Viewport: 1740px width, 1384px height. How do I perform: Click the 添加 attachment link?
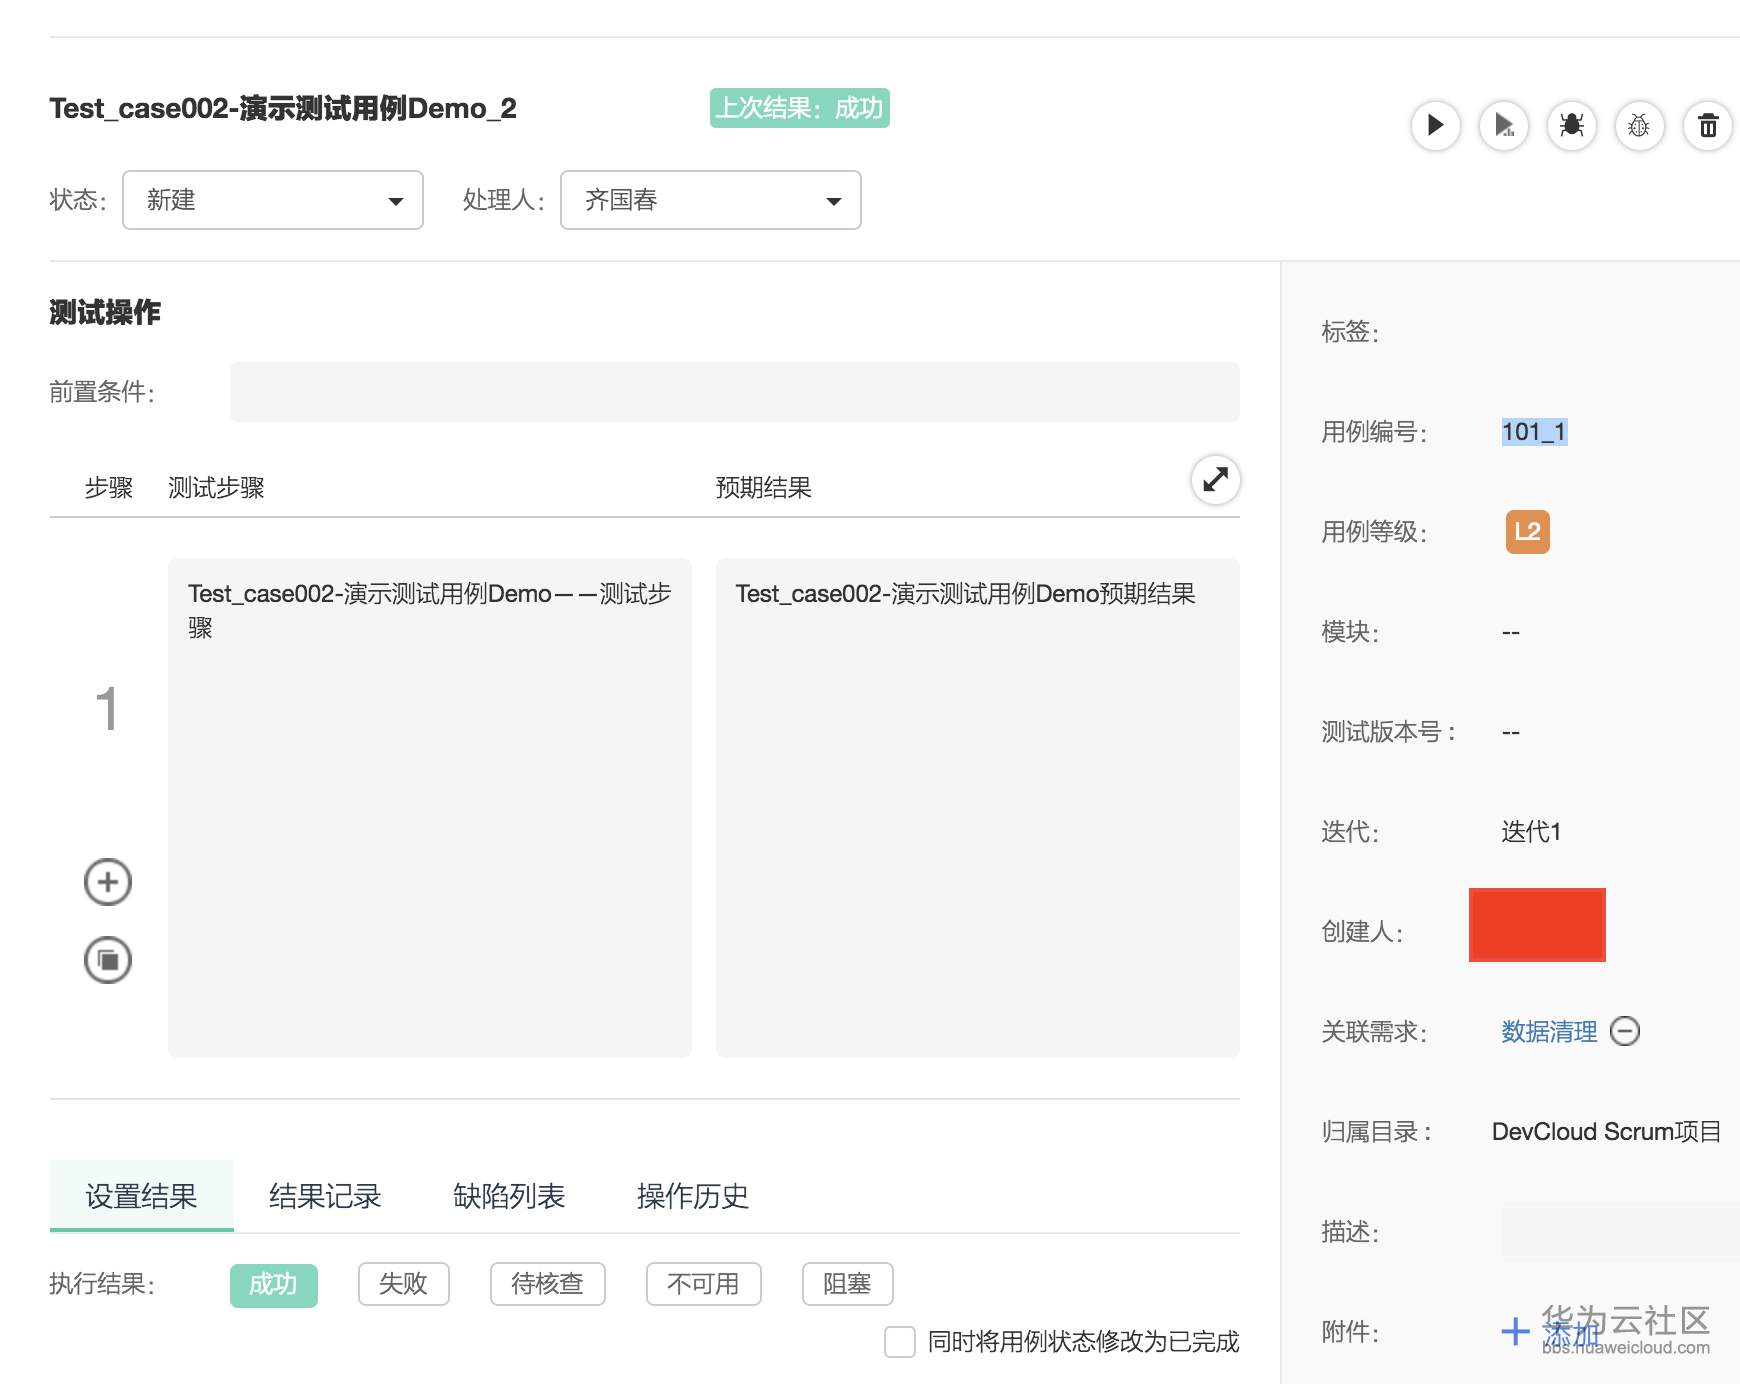pyautogui.click(x=1571, y=1332)
